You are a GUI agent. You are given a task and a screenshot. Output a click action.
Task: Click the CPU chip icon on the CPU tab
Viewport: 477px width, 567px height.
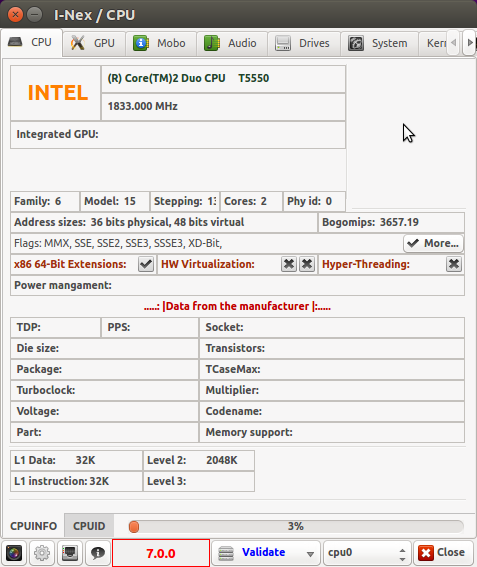pyautogui.click(x=15, y=42)
